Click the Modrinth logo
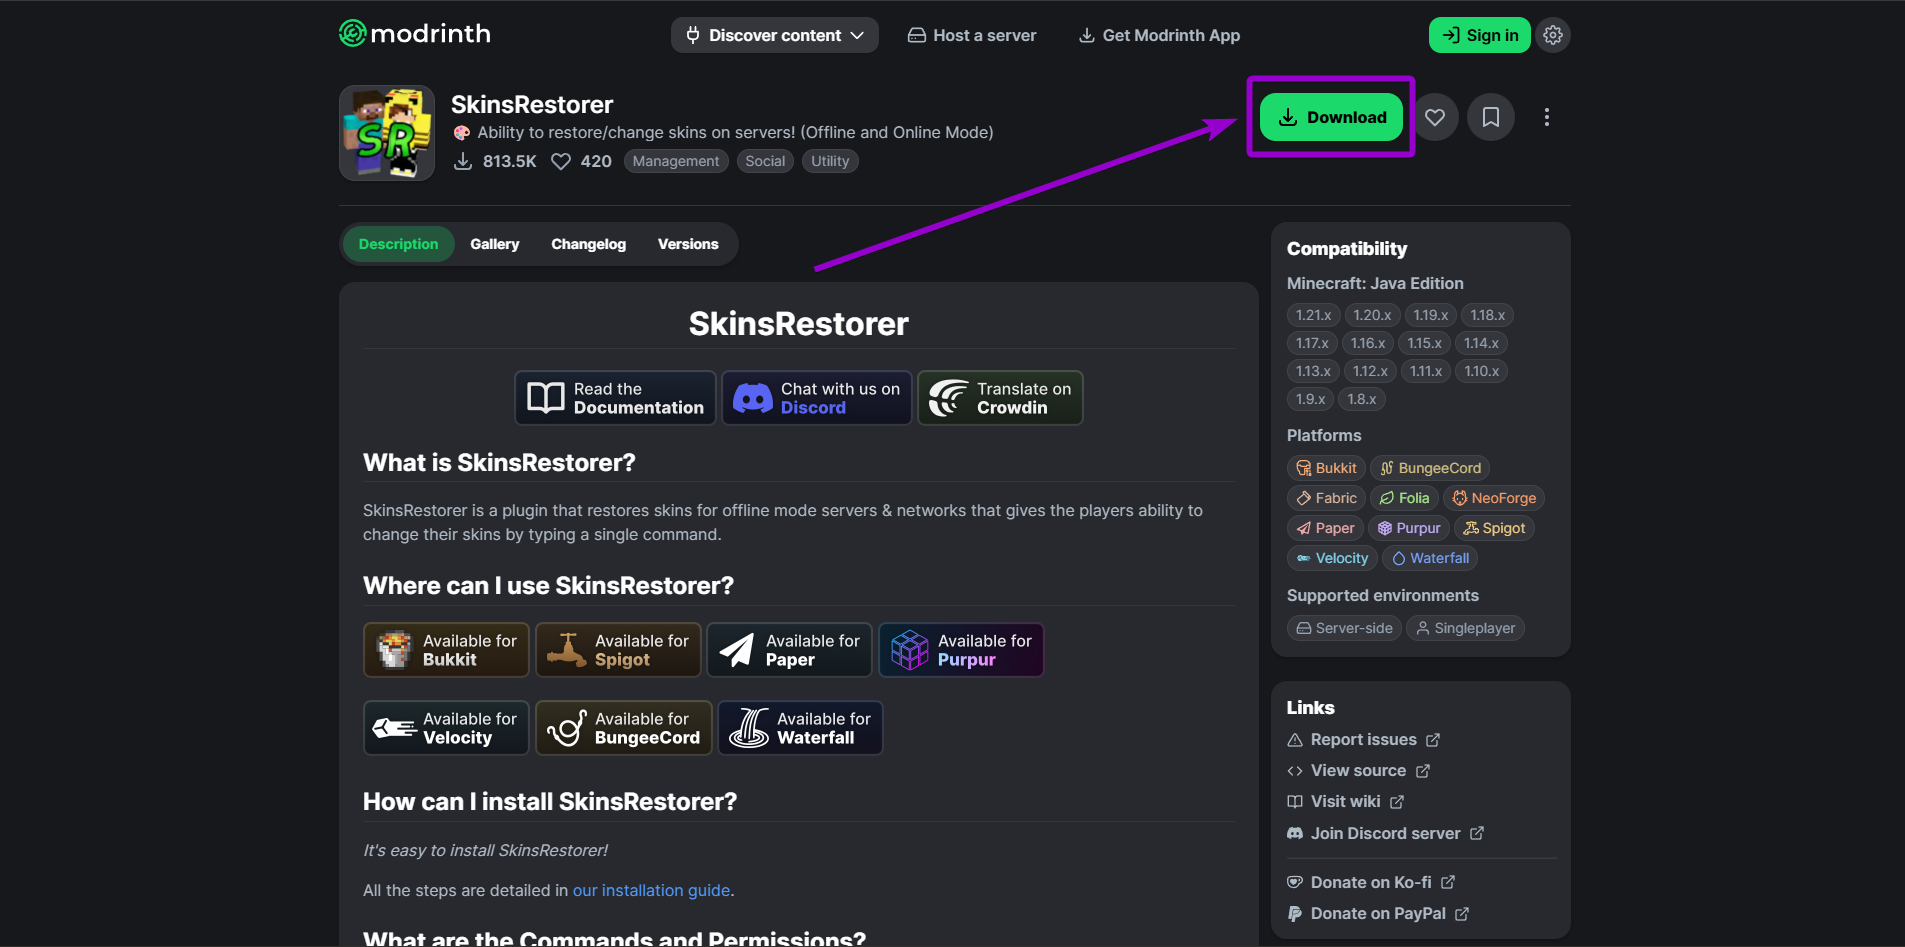 (x=415, y=34)
